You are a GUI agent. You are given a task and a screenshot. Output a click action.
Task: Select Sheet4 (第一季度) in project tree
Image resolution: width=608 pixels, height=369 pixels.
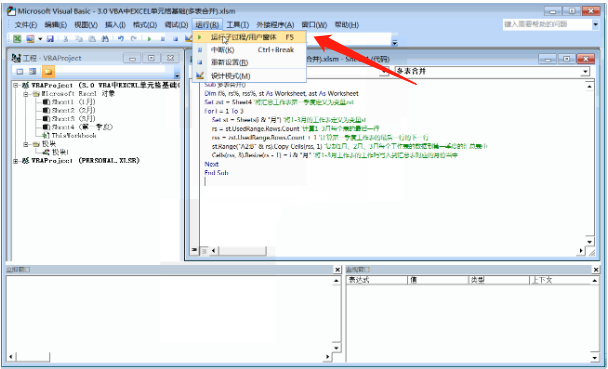78,127
